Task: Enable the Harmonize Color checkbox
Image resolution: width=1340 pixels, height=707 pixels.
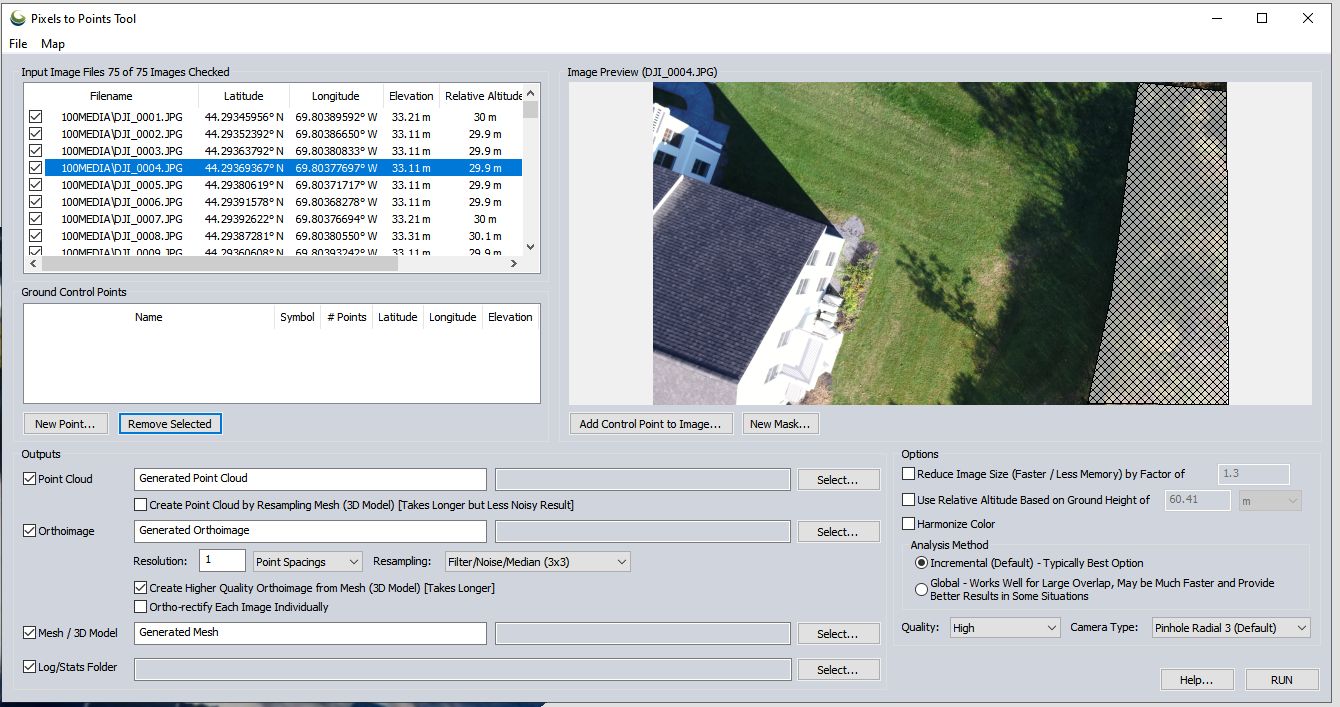Action: tap(909, 524)
